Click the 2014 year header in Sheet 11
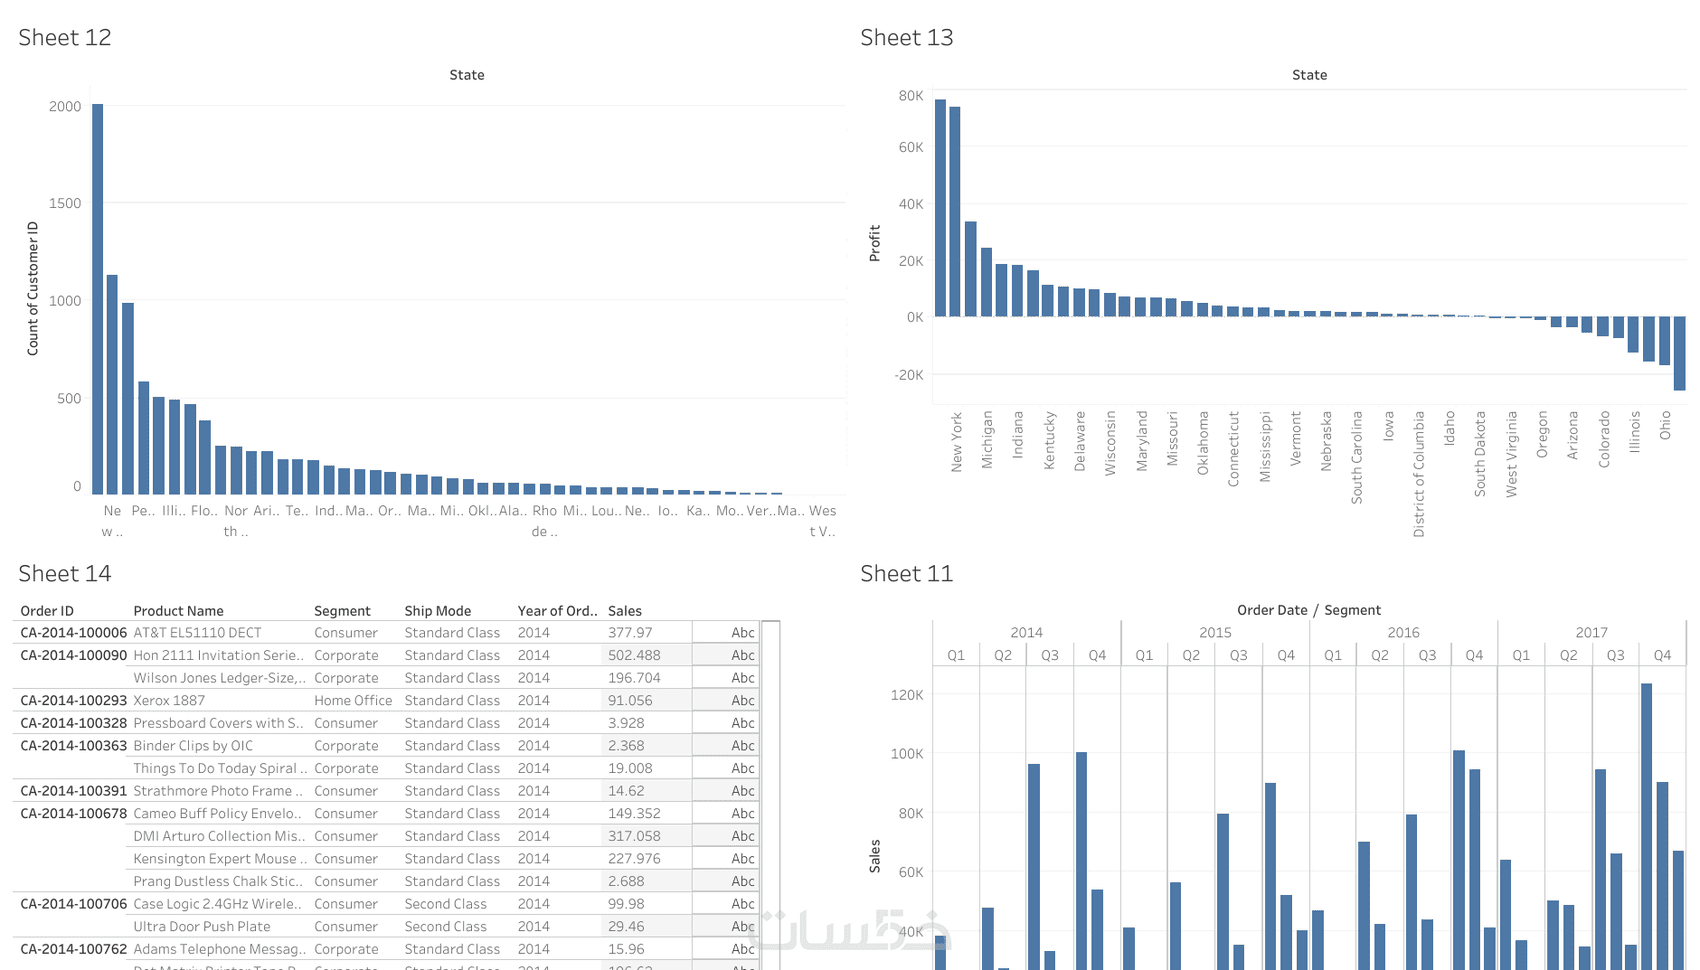The height and width of the screenshot is (970, 1700). click(1027, 632)
